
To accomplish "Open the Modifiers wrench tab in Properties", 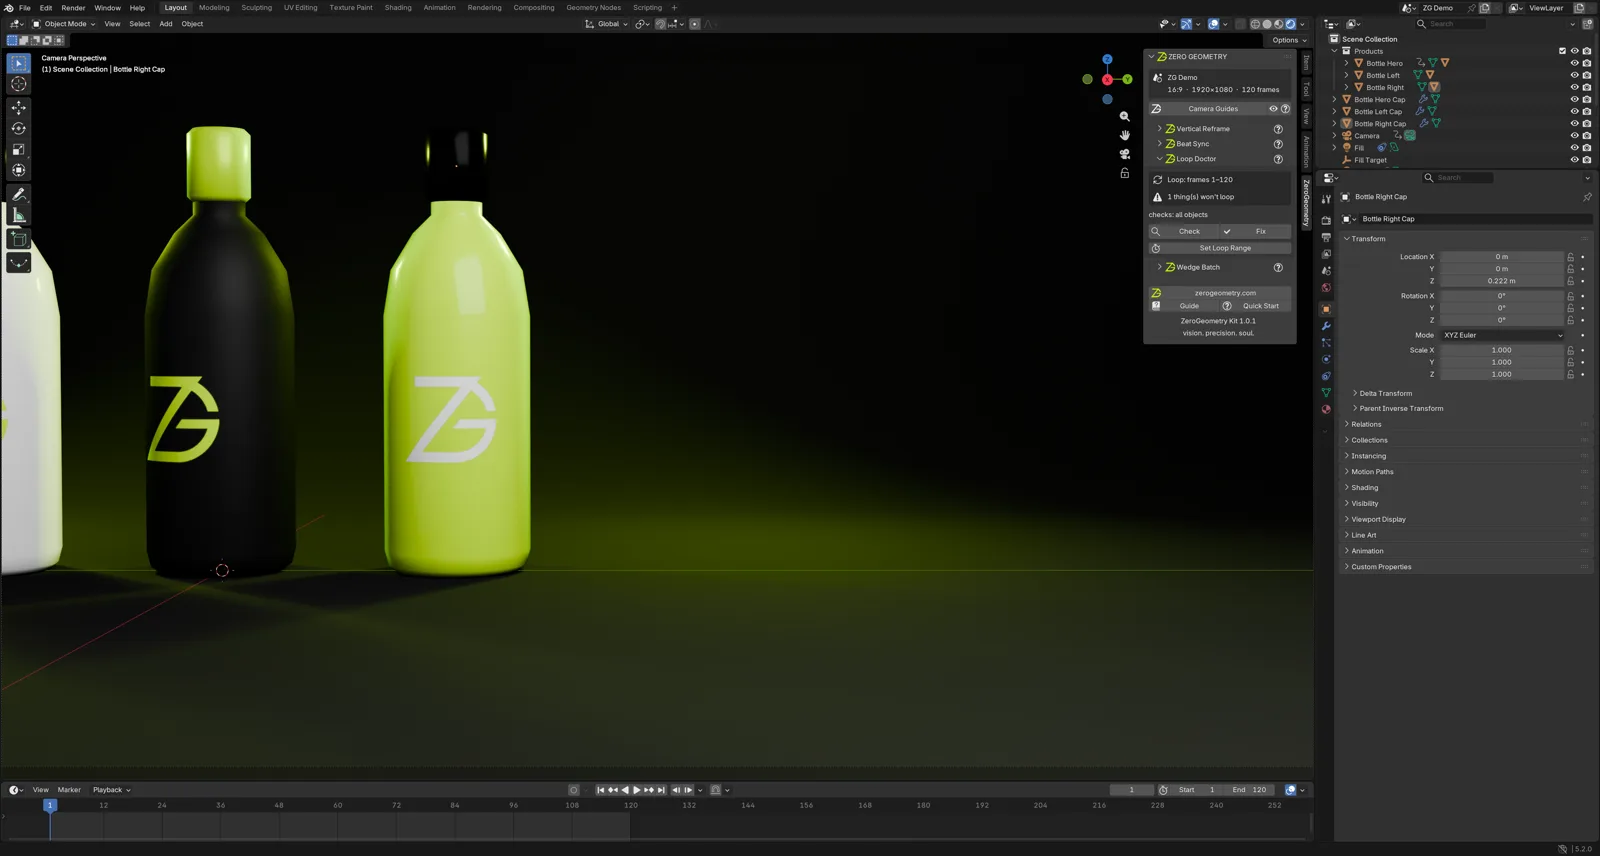I will (x=1326, y=326).
